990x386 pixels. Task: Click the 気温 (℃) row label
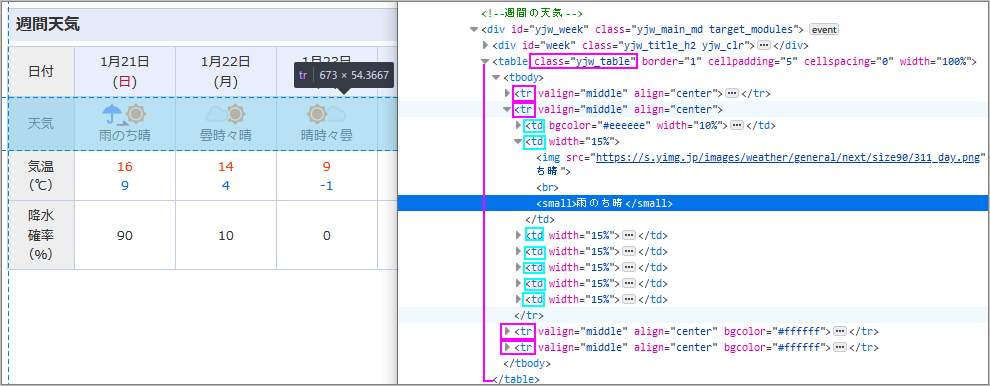pos(42,176)
